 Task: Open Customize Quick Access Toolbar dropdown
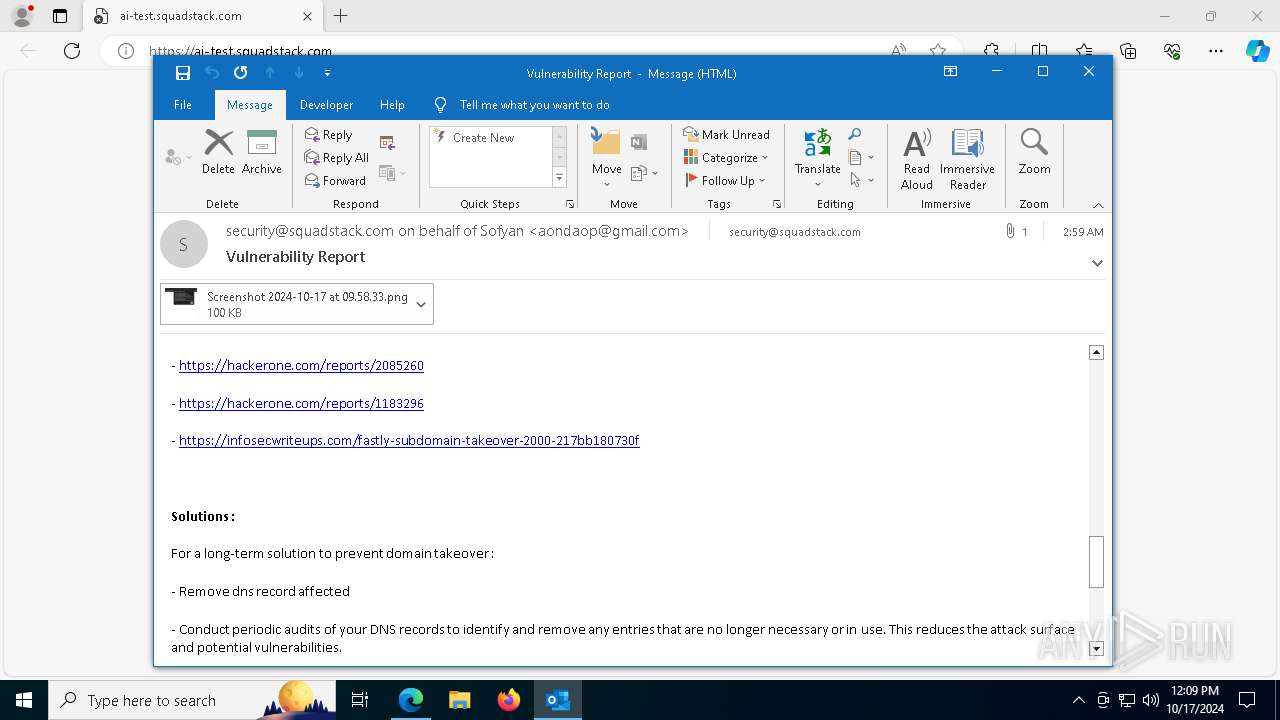pos(327,73)
